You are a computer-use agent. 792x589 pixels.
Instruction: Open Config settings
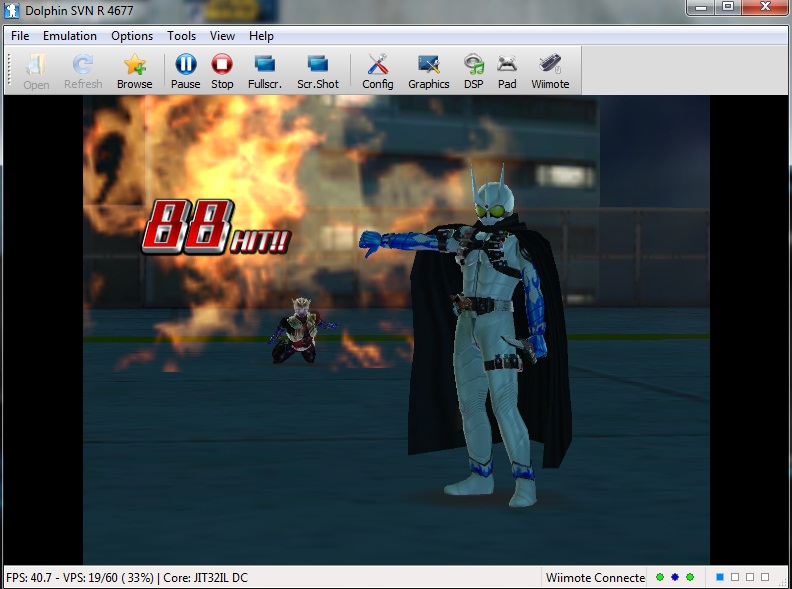(377, 71)
